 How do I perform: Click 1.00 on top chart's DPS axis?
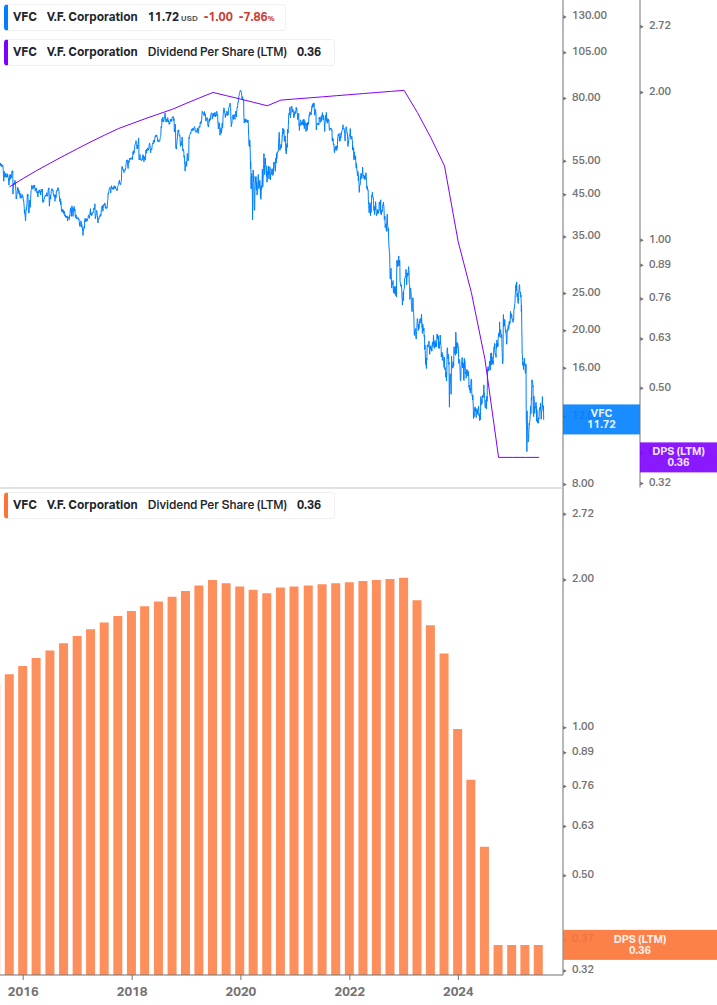click(660, 240)
